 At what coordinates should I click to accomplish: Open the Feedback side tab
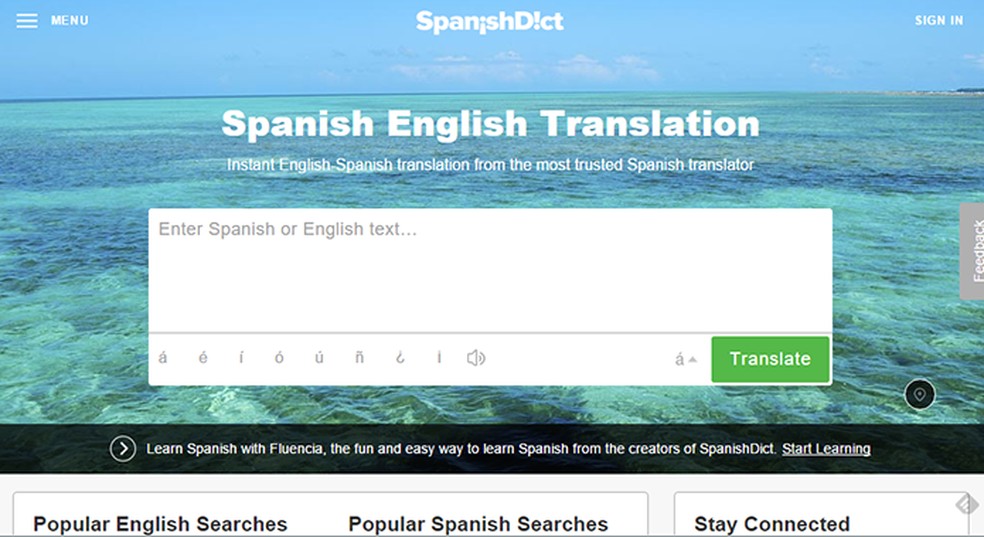click(973, 251)
